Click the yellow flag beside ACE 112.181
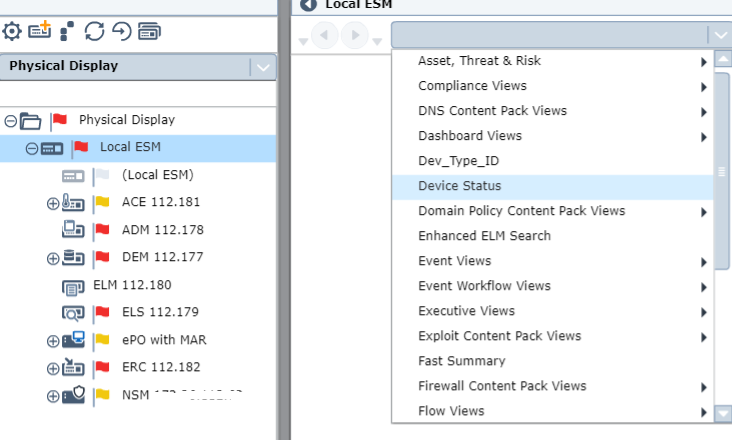732x440 pixels. click(102, 202)
